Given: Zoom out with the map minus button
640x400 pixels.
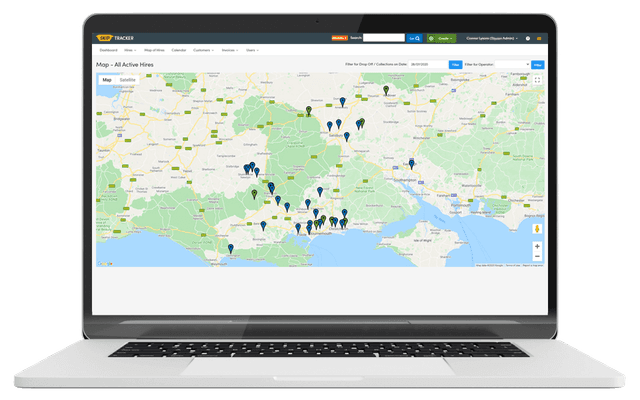Looking at the screenshot, I should tap(537, 256).
